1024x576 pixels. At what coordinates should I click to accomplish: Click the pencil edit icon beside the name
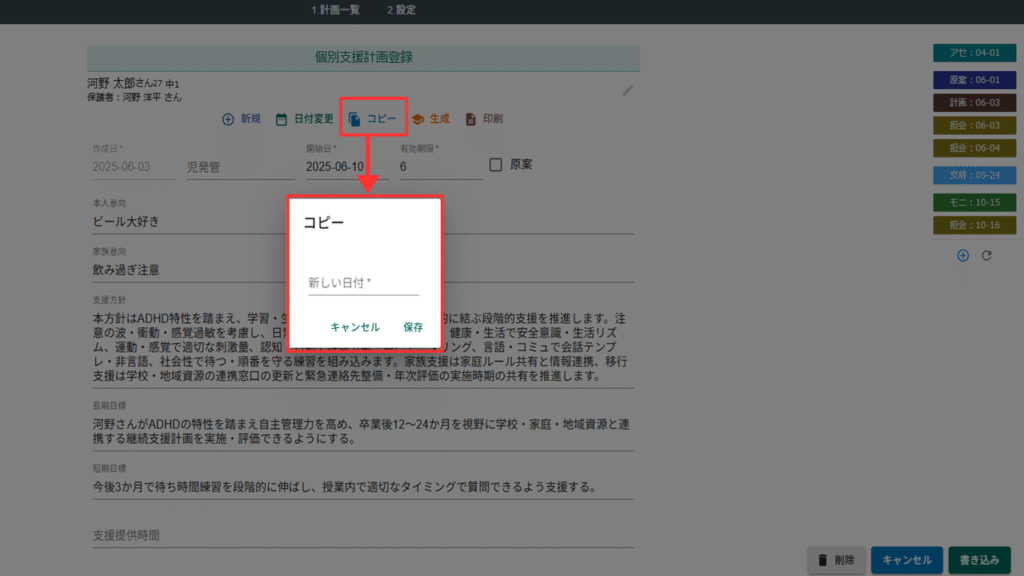pos(627,91)
